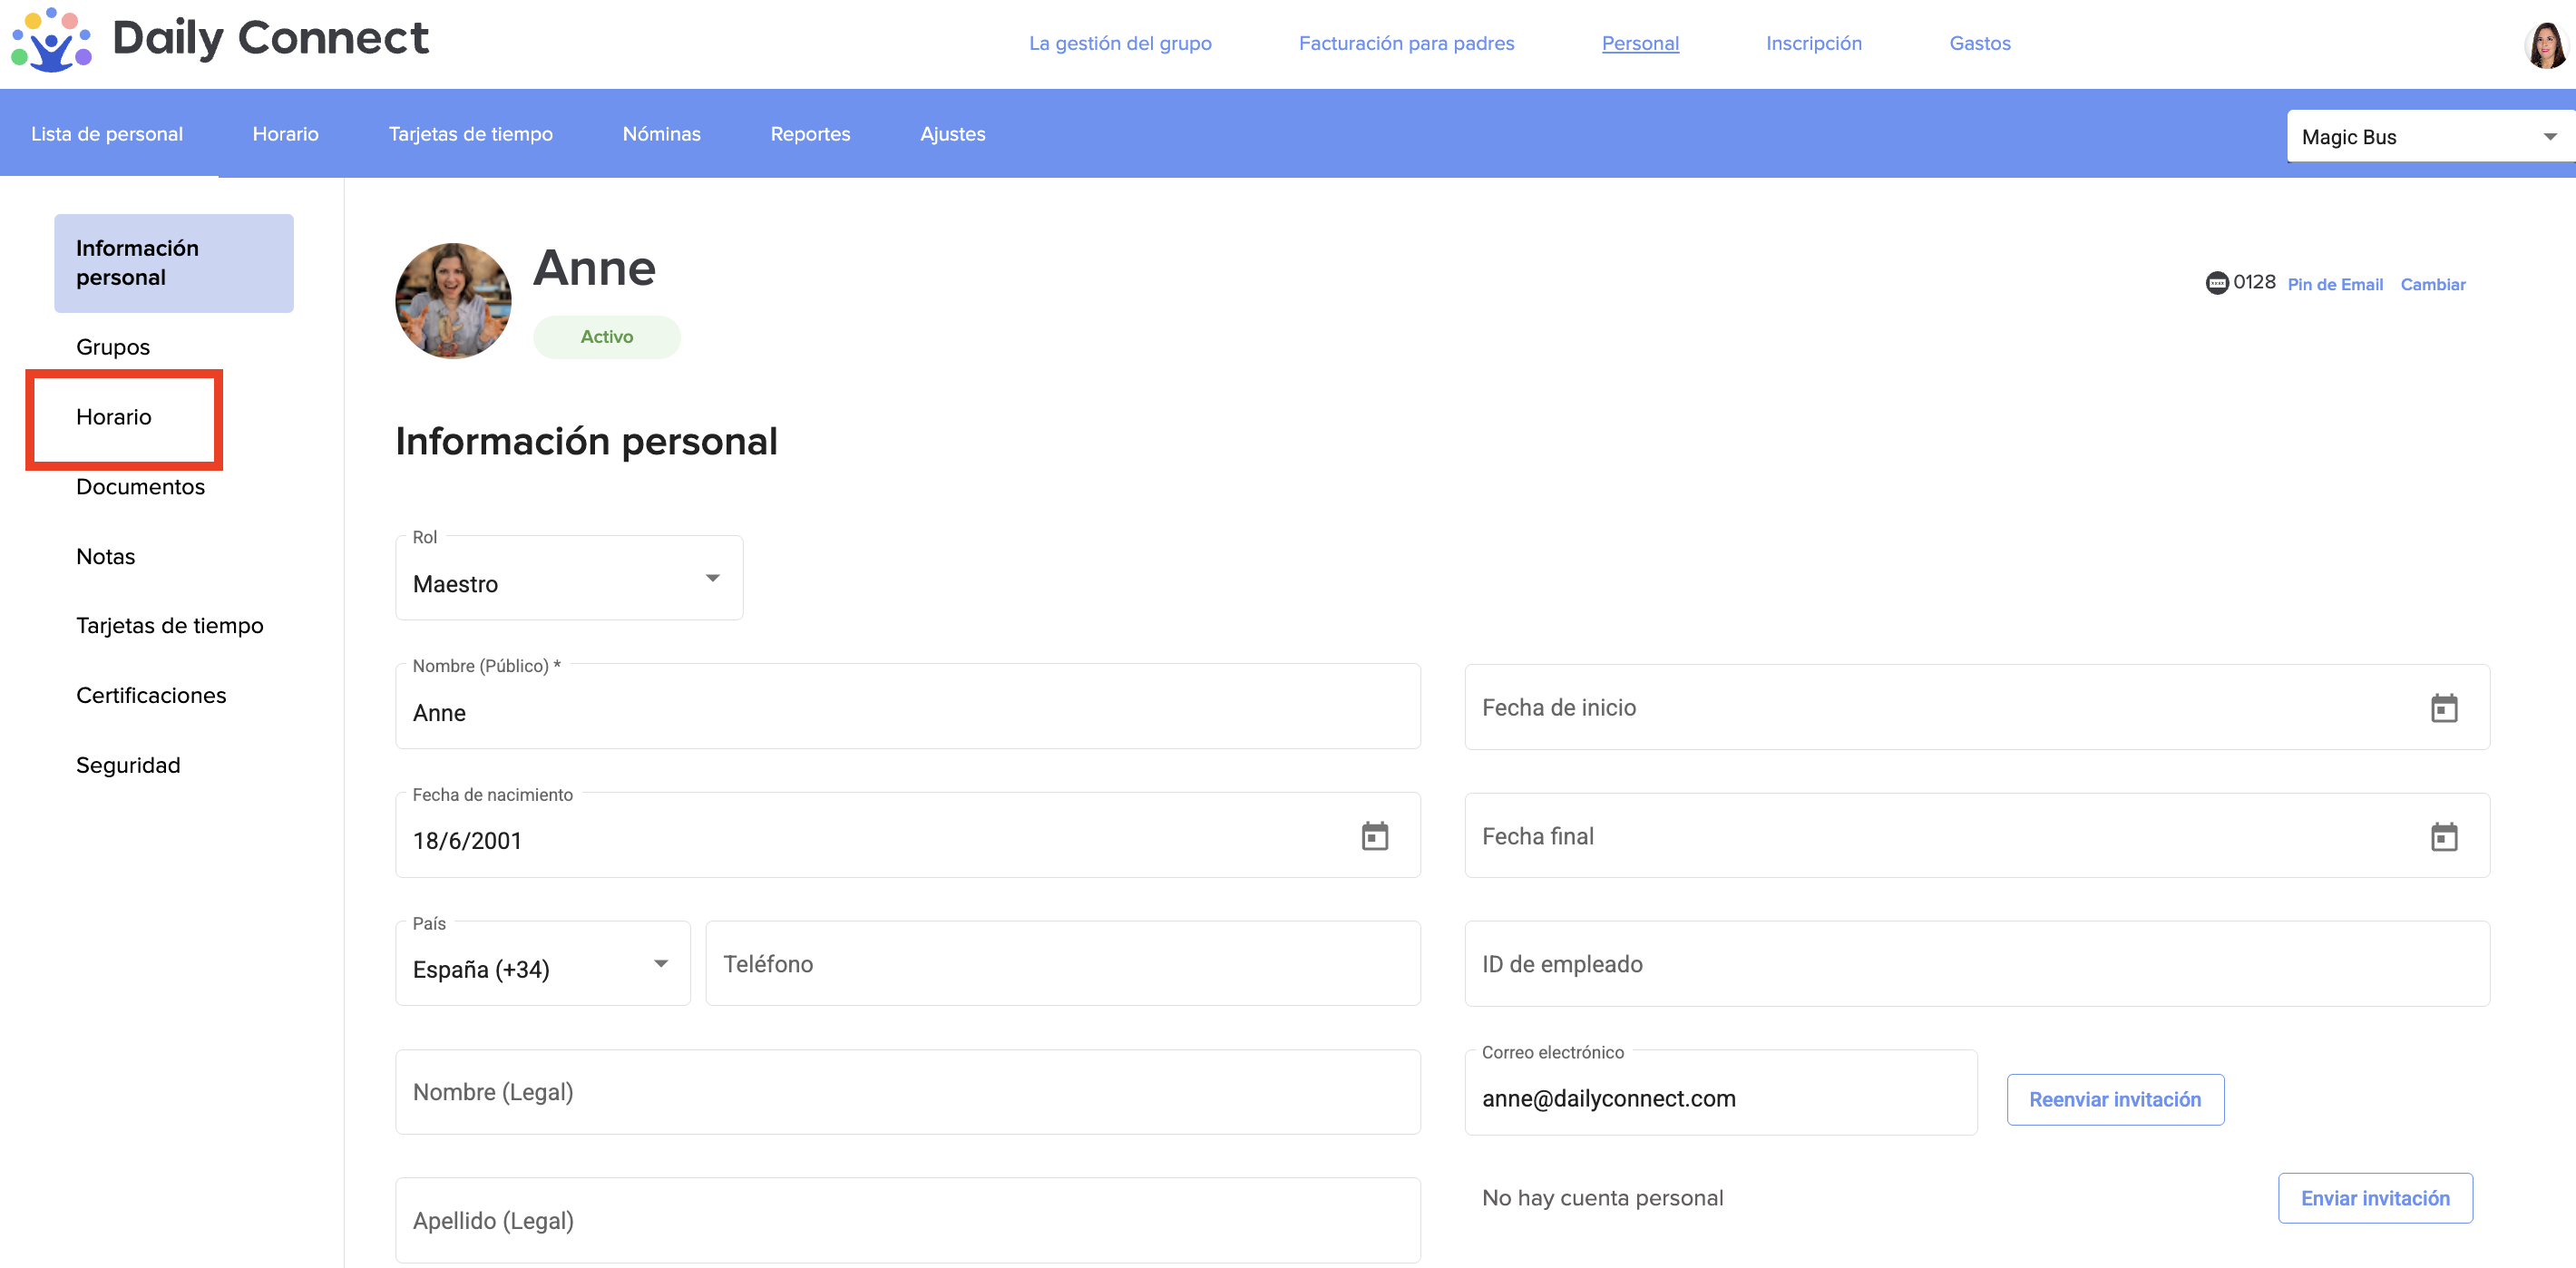
Task: Click the Daily Connect logo icon
Action: pos(51,40)
